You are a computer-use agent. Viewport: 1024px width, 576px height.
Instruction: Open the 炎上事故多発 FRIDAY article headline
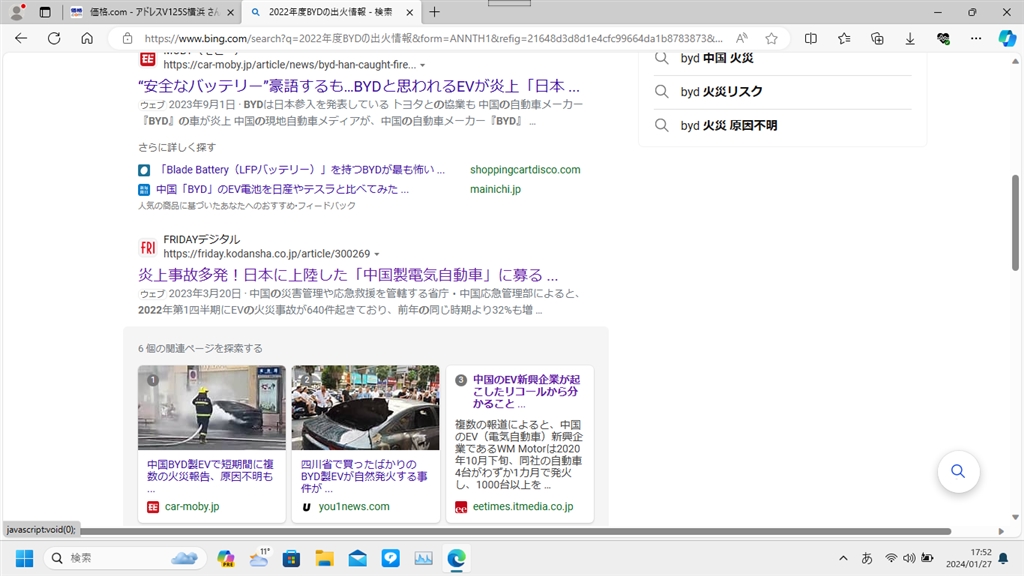click(348, 275)
